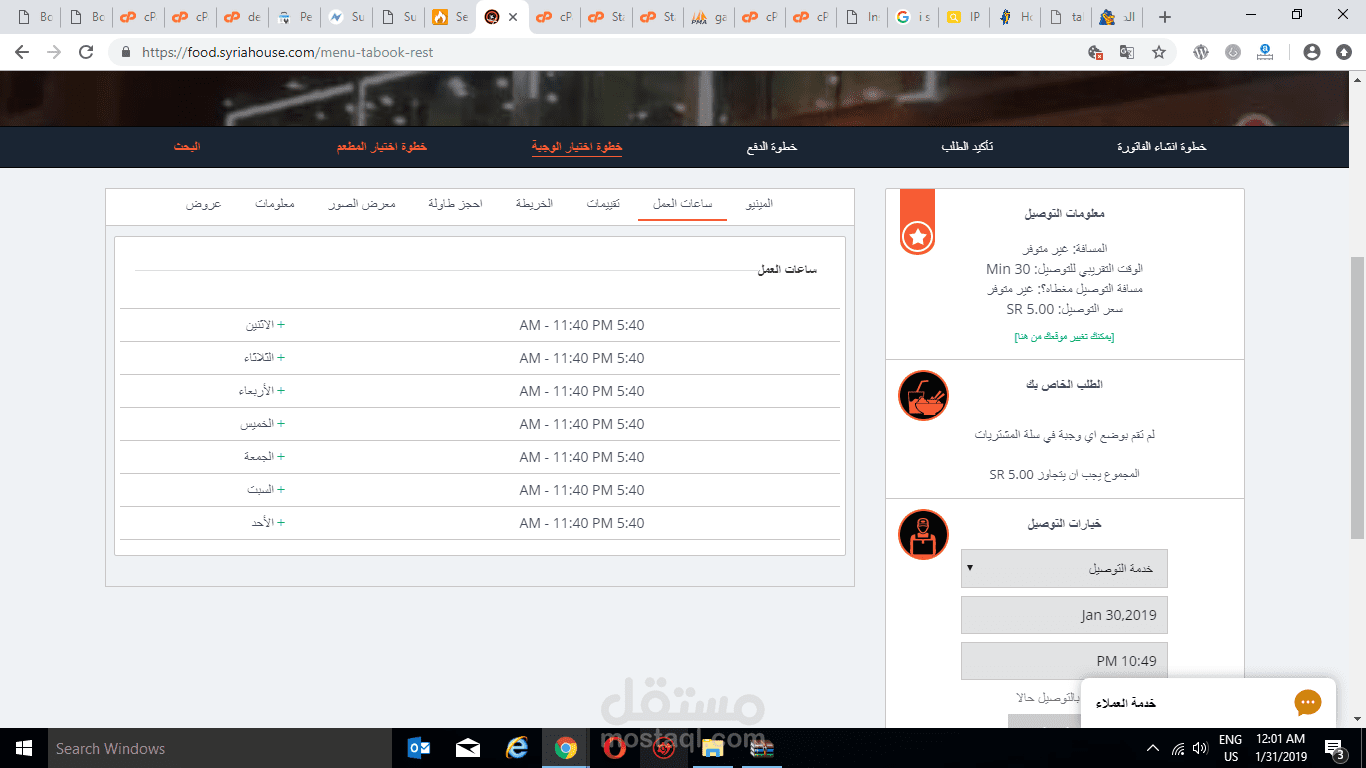1366x768 pixels.
Task: Expand Thursday (الخميس) hours row plus
Action: click(x=281, y=424)
